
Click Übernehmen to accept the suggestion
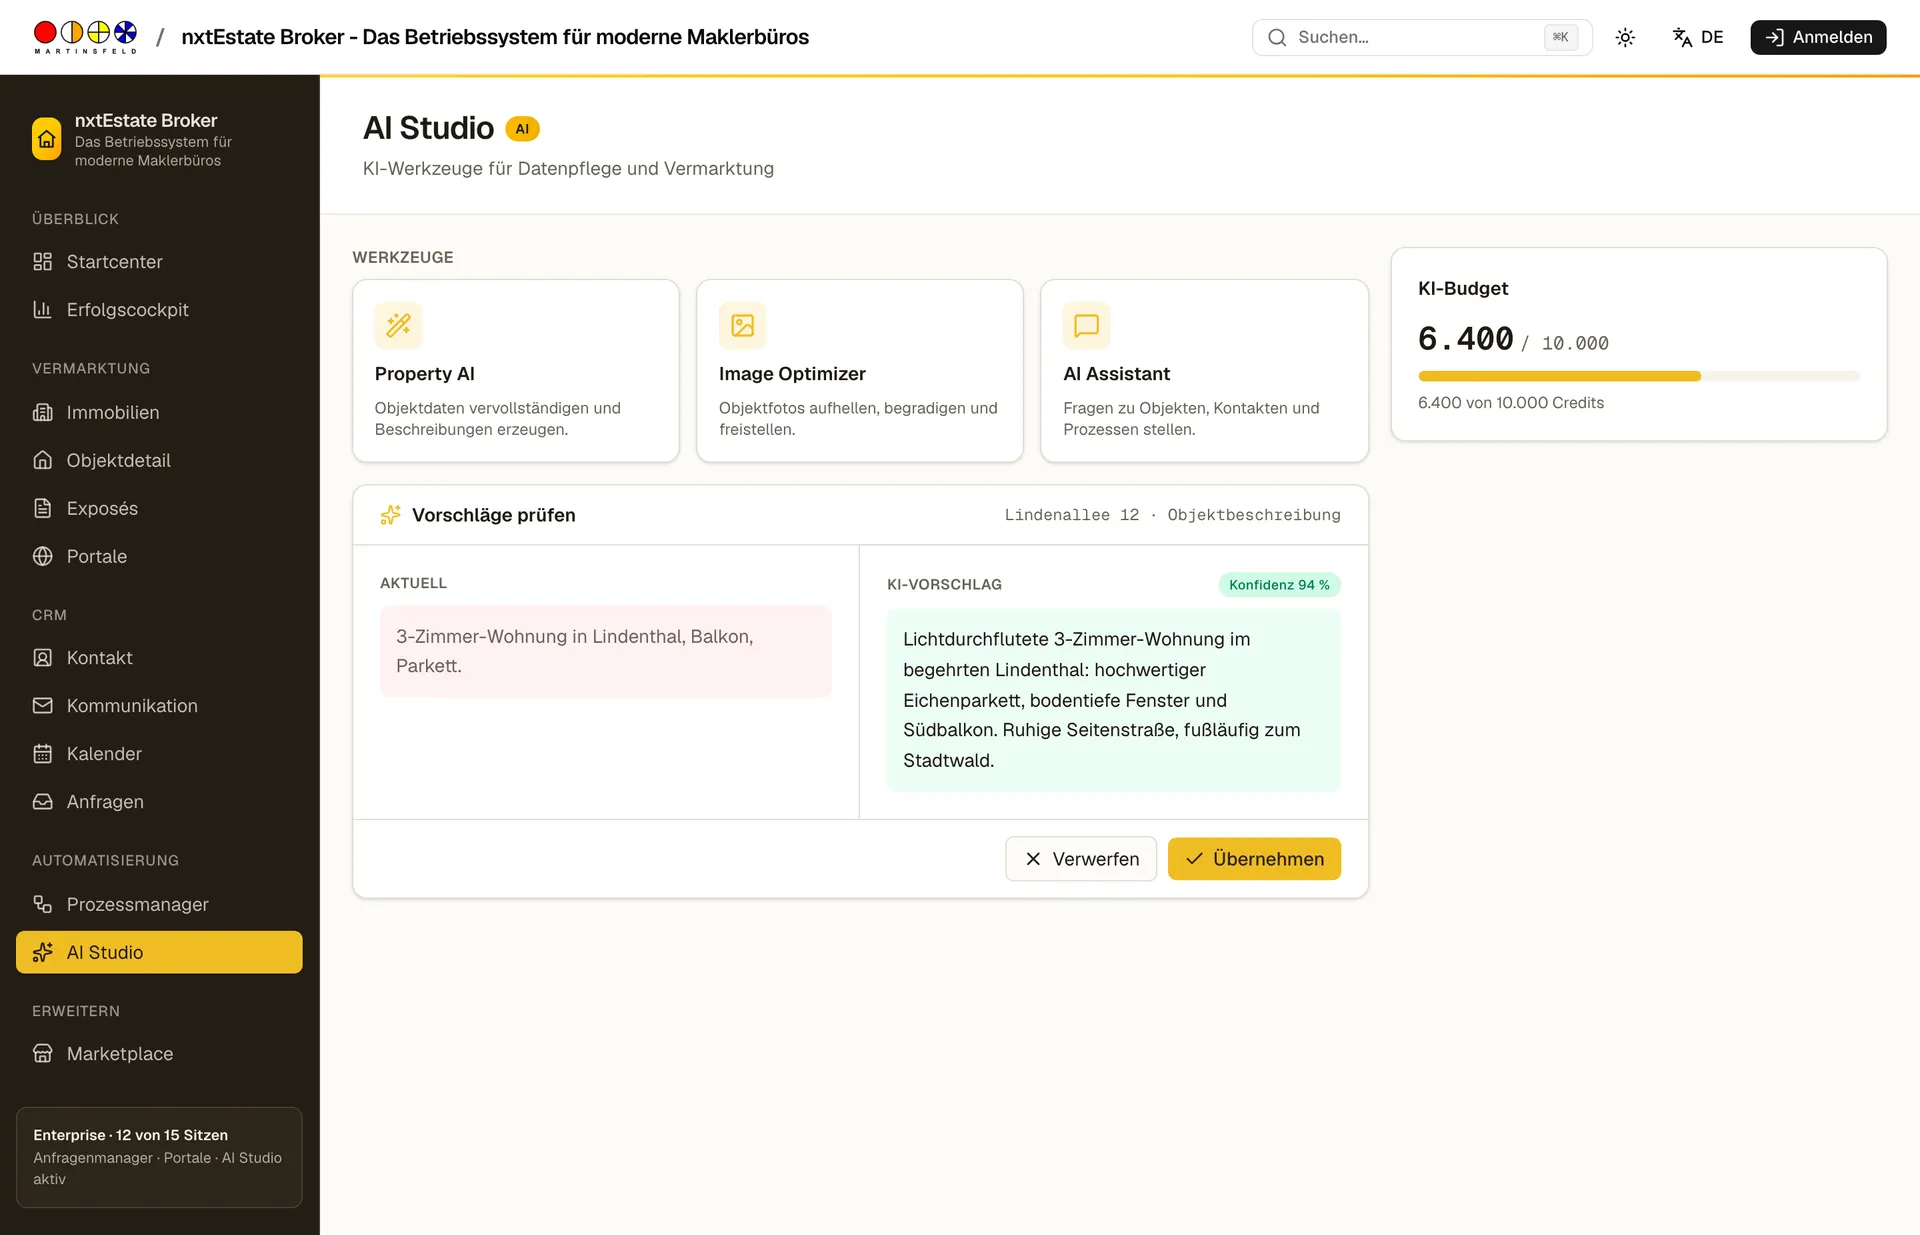[x=1254, y=859]
